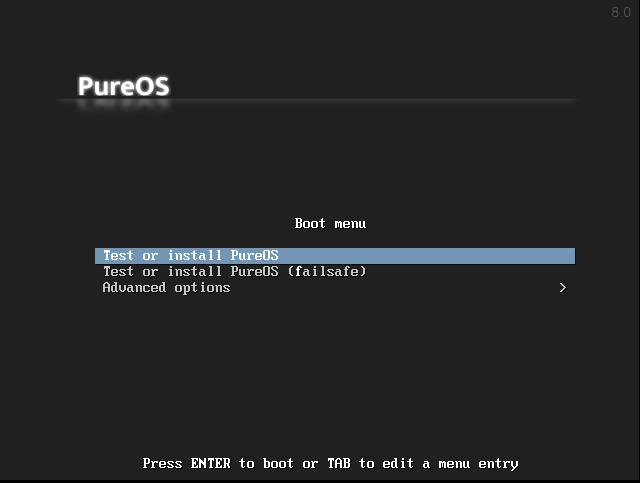Select the highlighted Test or install PureOS entry
This screenshot has height=483, width=640.
[x=190, y=256]
